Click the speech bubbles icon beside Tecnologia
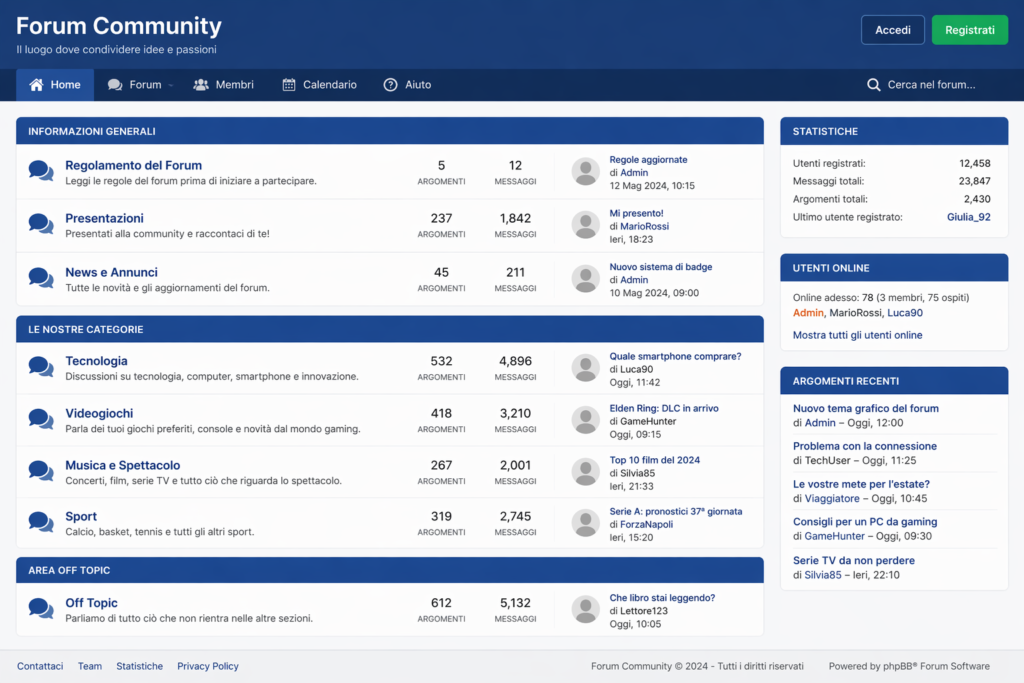1024x683 pixels. click(41, 368)
